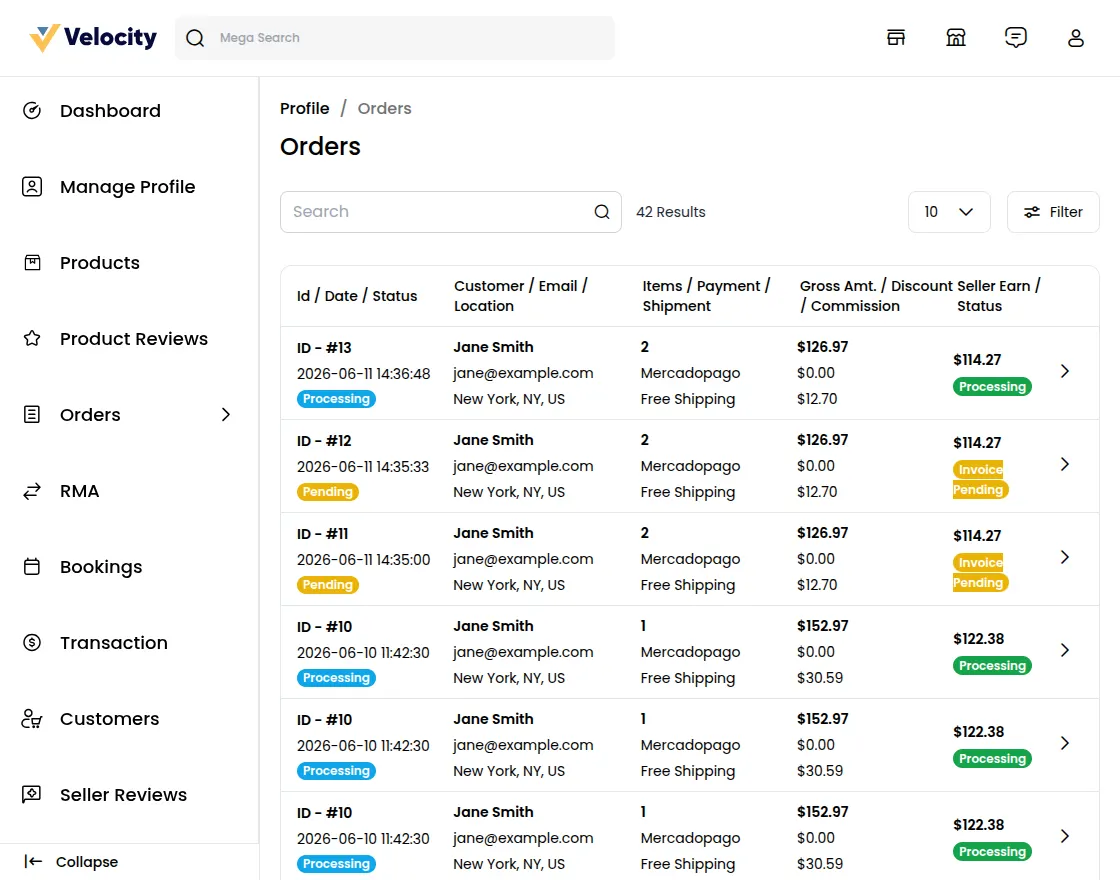Image resolution: width=1120 pixels, height=880 pixels.
Task: Open order #12 details chevron
Action: 1065,464
